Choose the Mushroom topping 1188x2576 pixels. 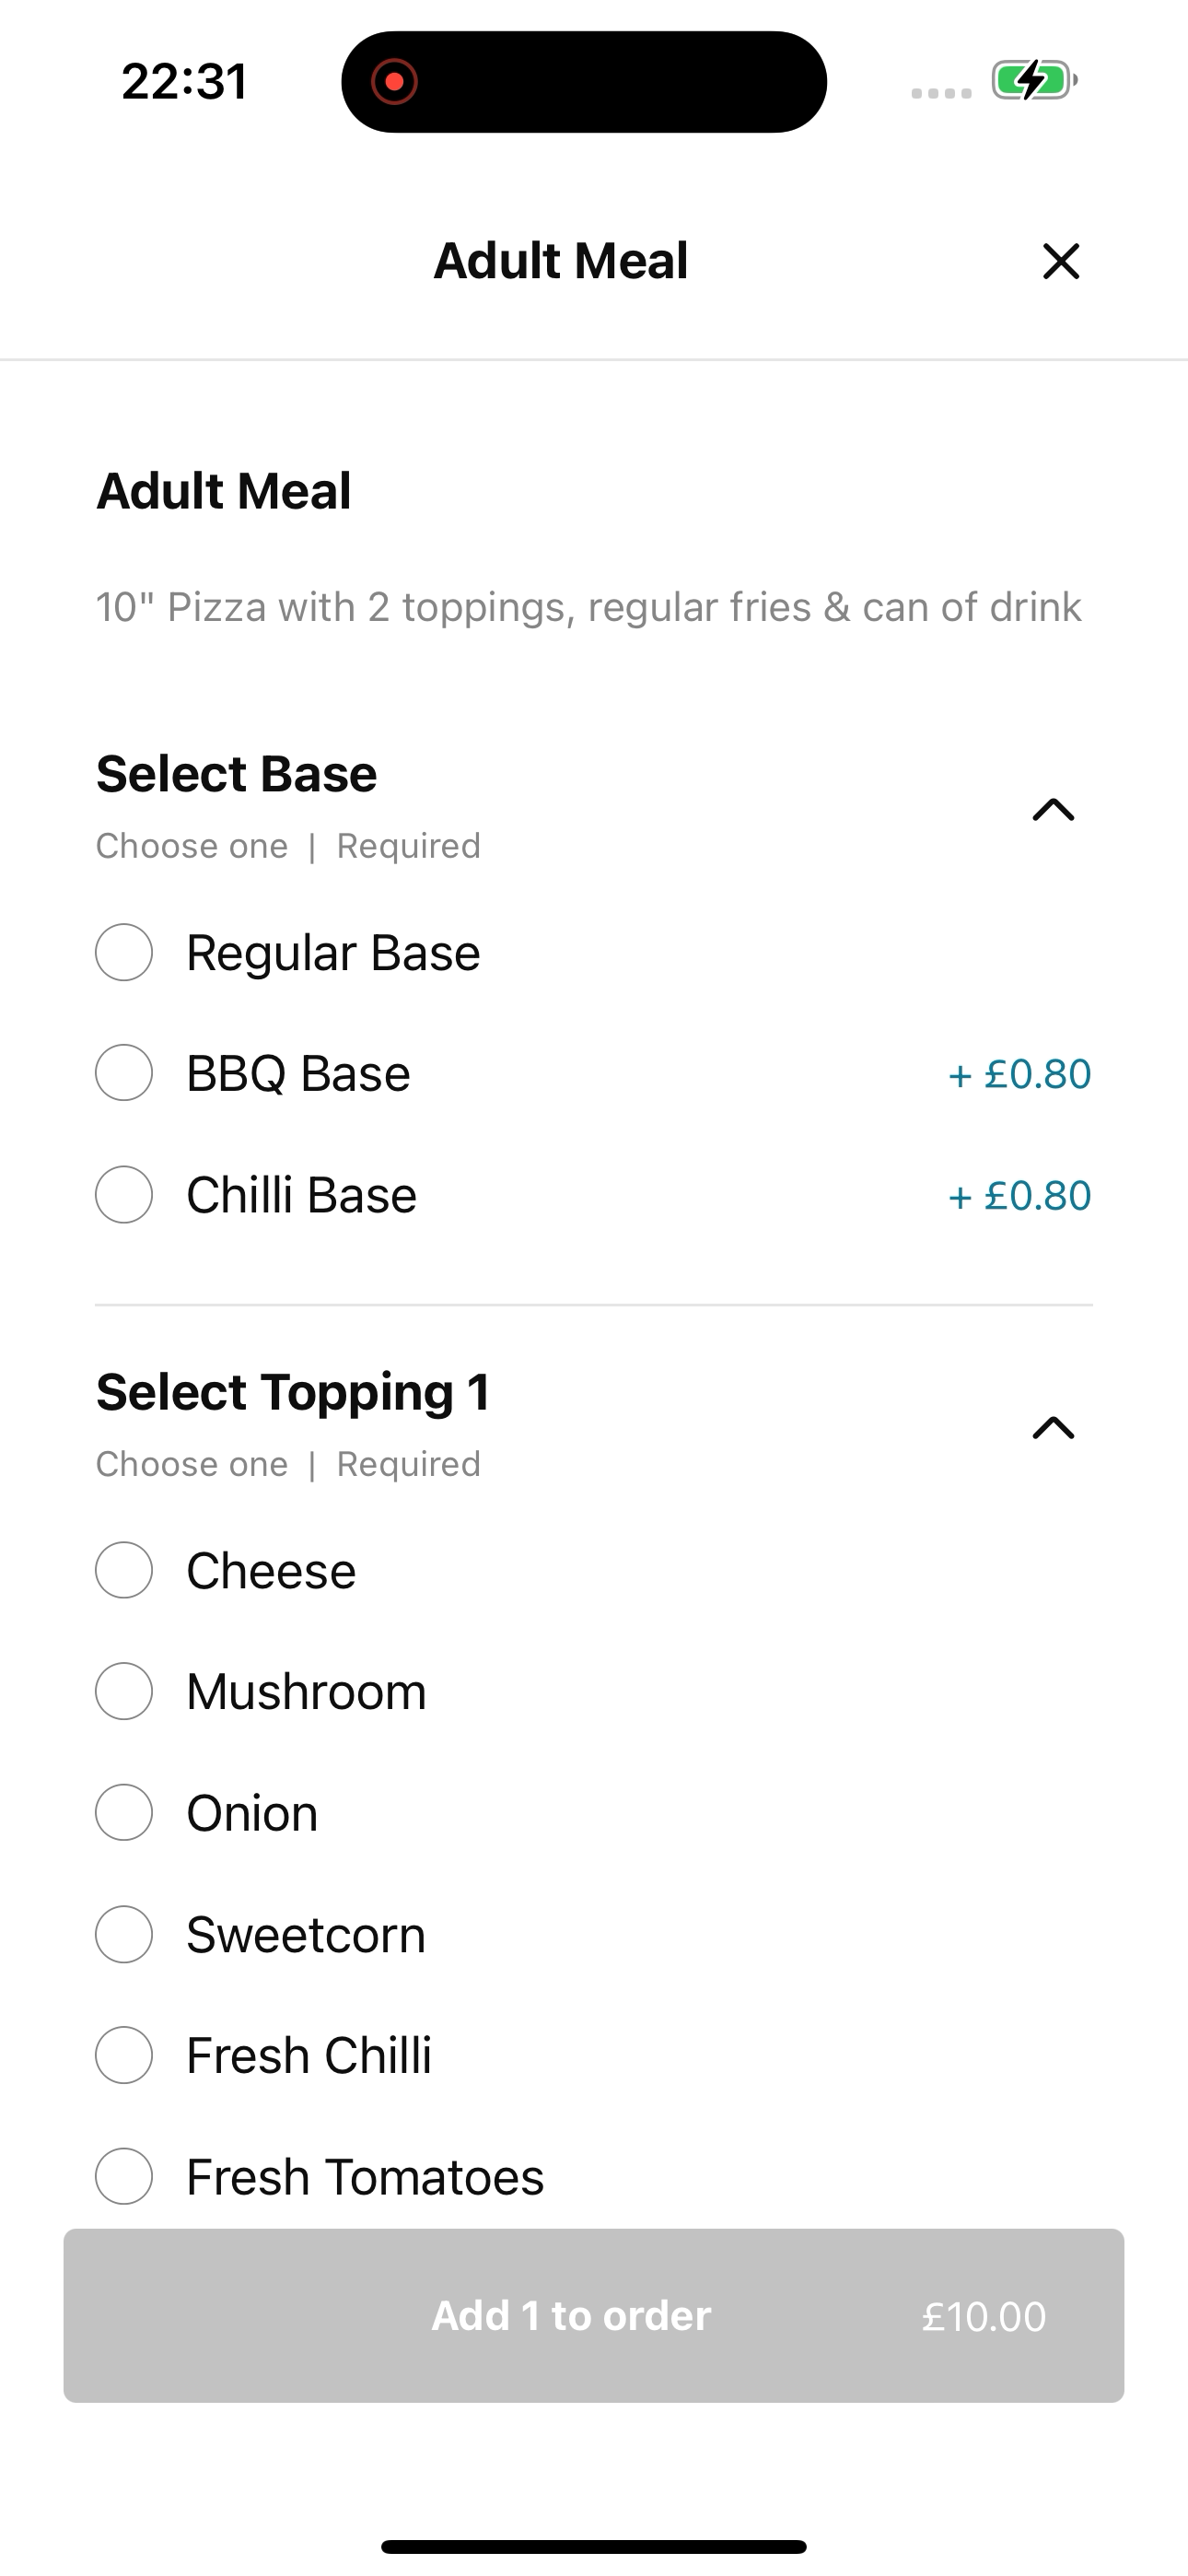pyautogui.click(x=124, y=1691)
